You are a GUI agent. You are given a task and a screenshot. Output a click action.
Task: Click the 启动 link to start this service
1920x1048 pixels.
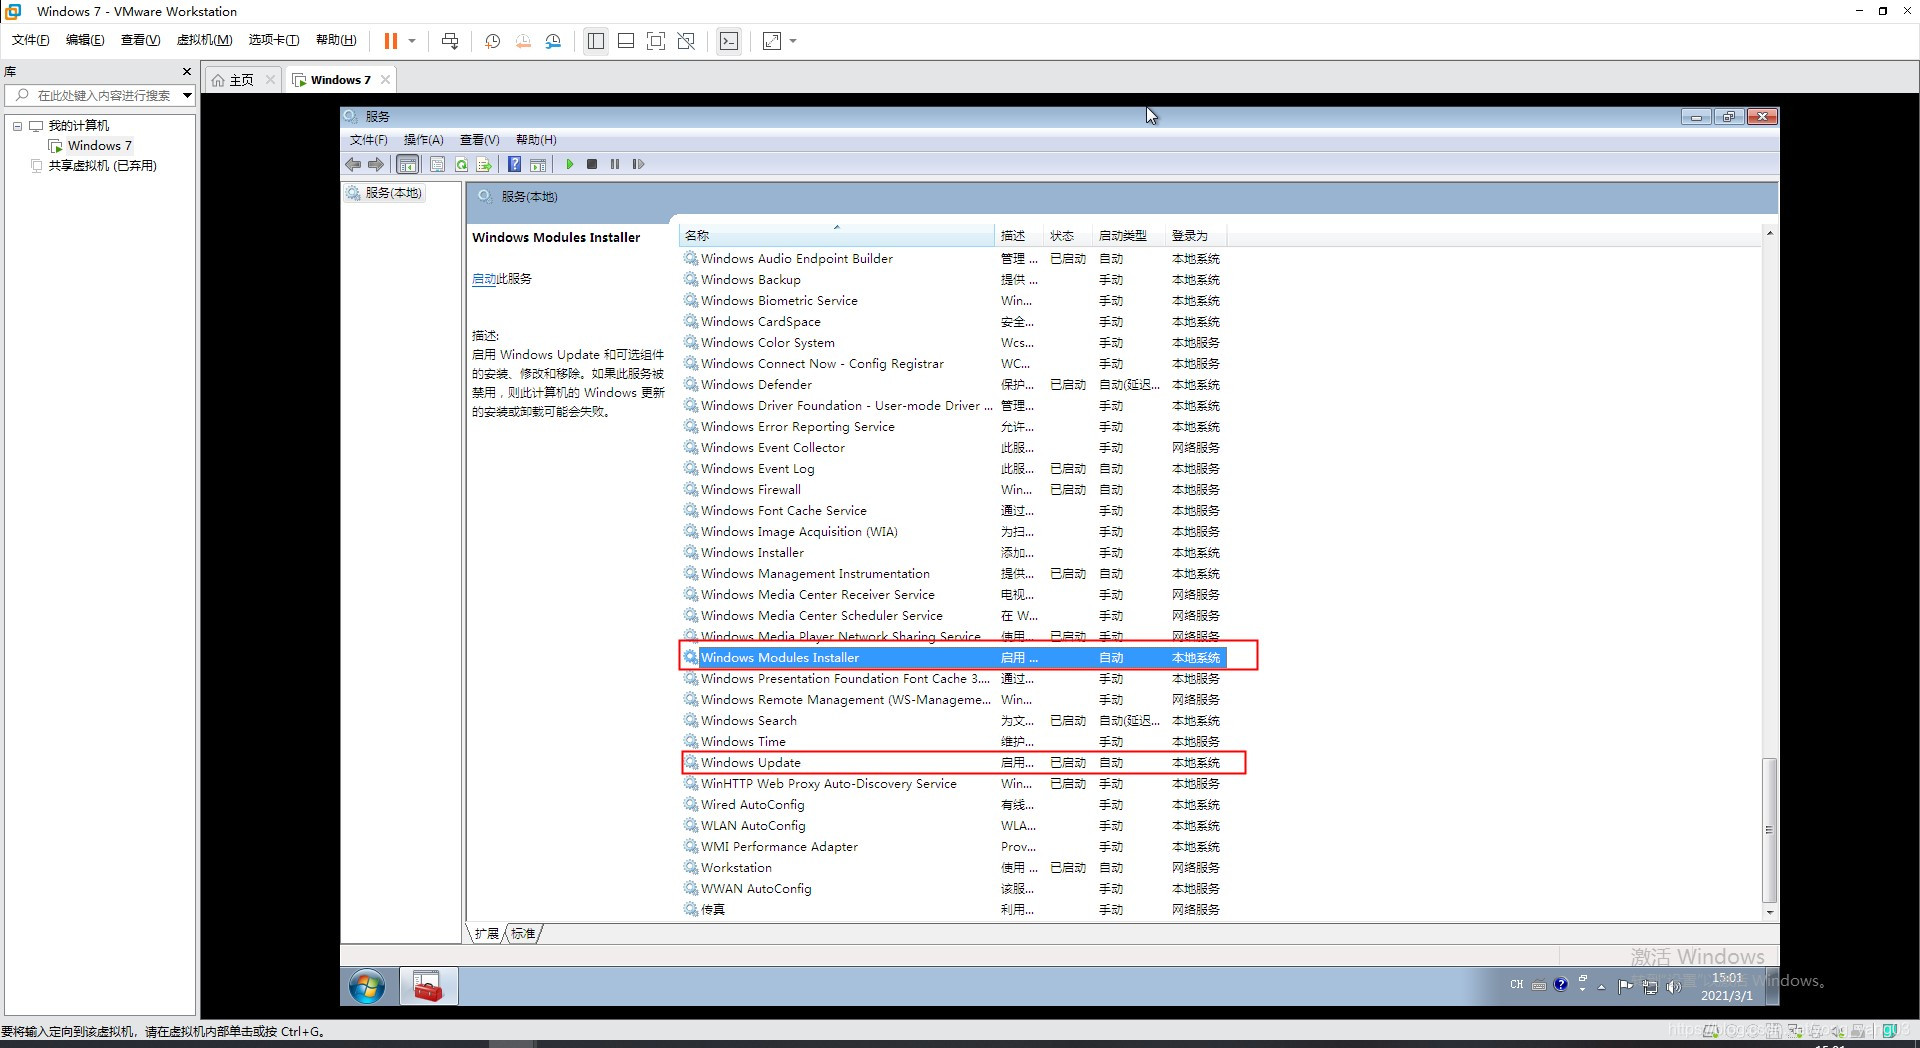pyautogui.click(x=484, y=279)
